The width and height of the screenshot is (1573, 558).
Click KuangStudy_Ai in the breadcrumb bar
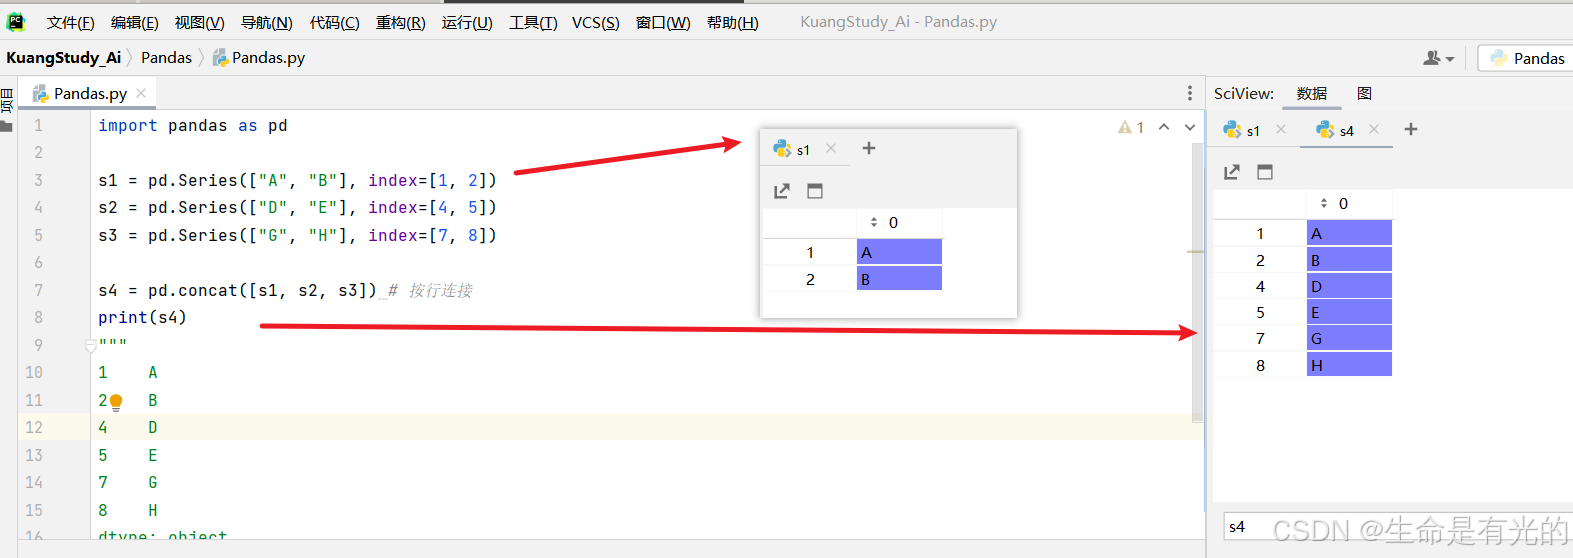coord(63,58)
